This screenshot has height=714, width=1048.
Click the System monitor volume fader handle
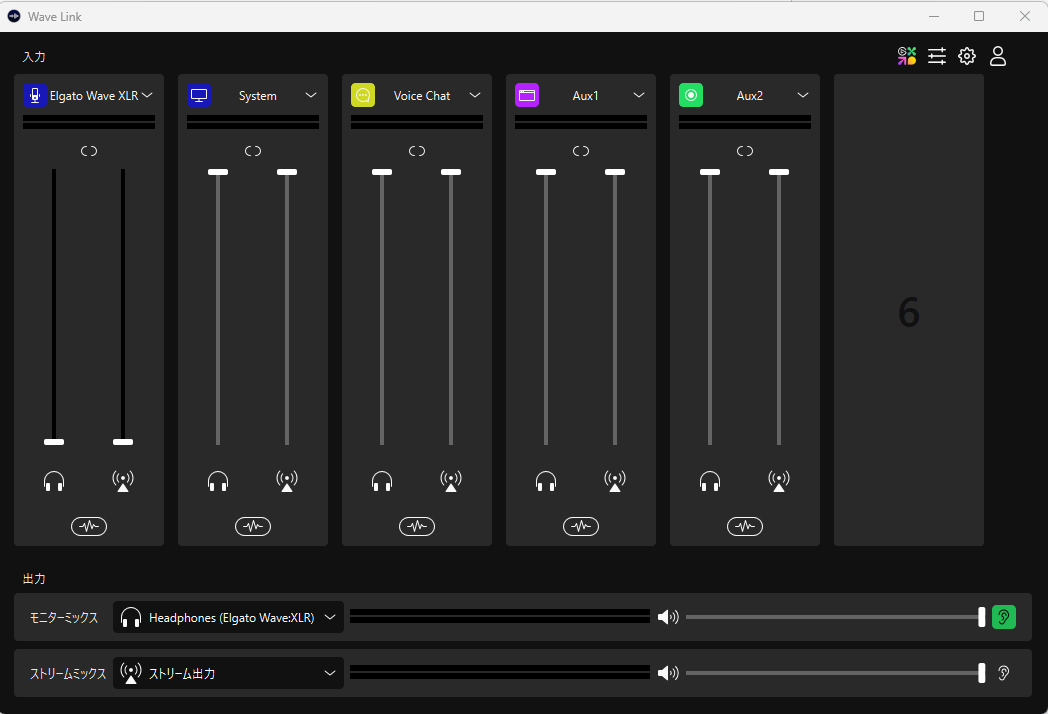[218, 172]
